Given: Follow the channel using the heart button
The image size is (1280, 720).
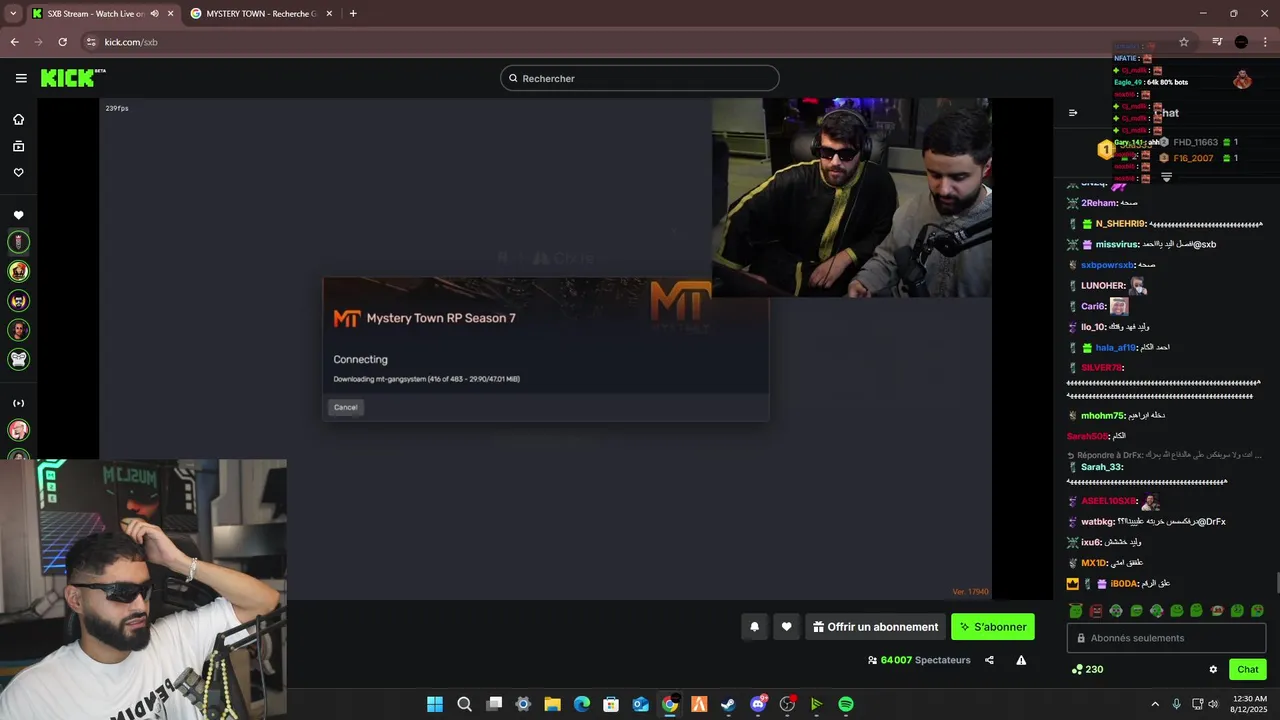Looking at the screenshot, I should tap(786, 627).
